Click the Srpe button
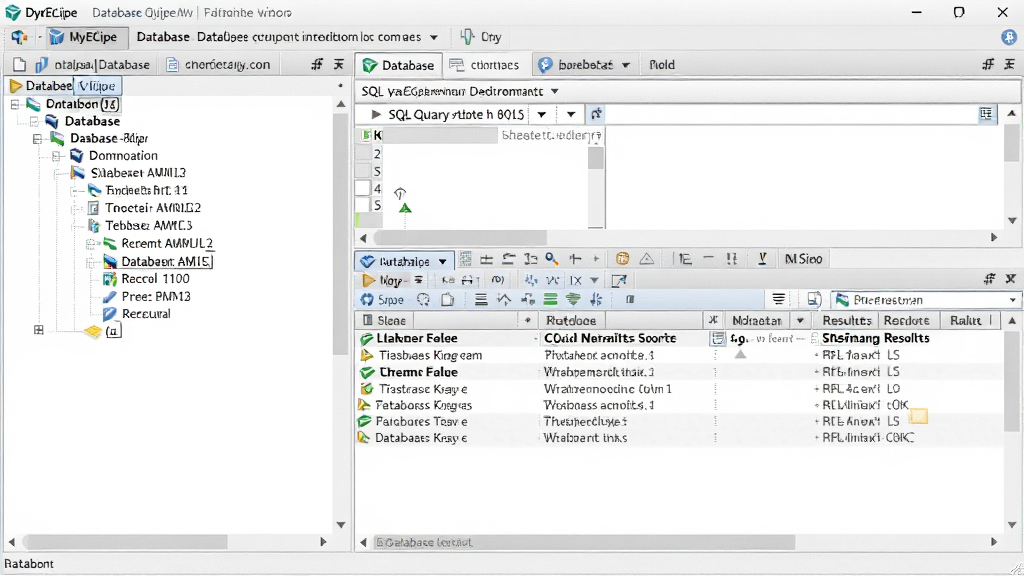This screenshot has height=576, width=1024. (383, 300)
